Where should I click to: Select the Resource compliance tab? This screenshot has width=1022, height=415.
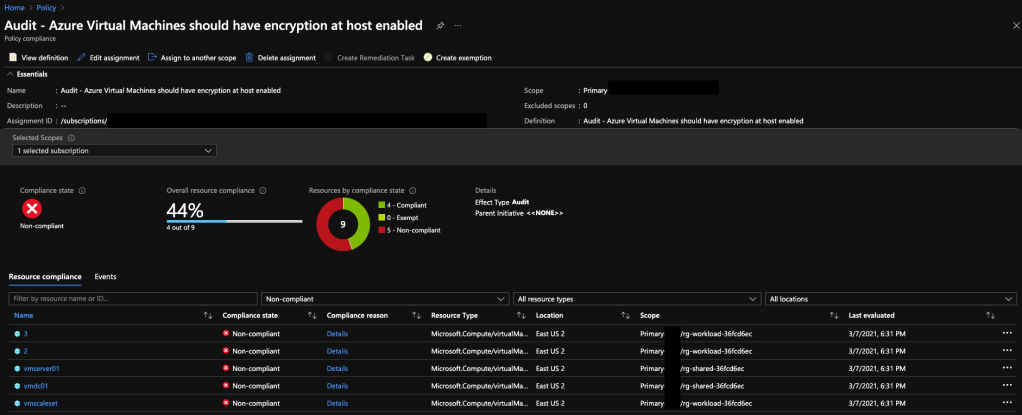click(x=45, y=276)
